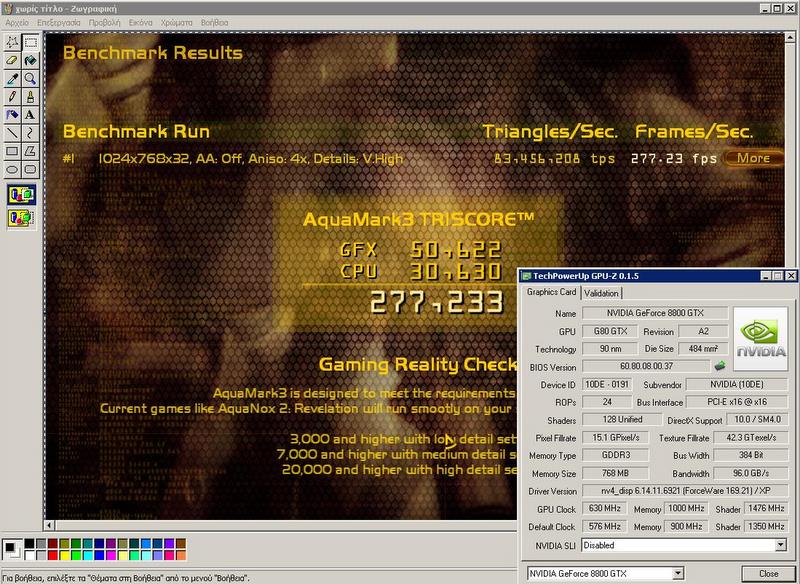800x584 pixels.
Task: Select the Curve tool
Action: pyautogui.click(x=30, y=133)
